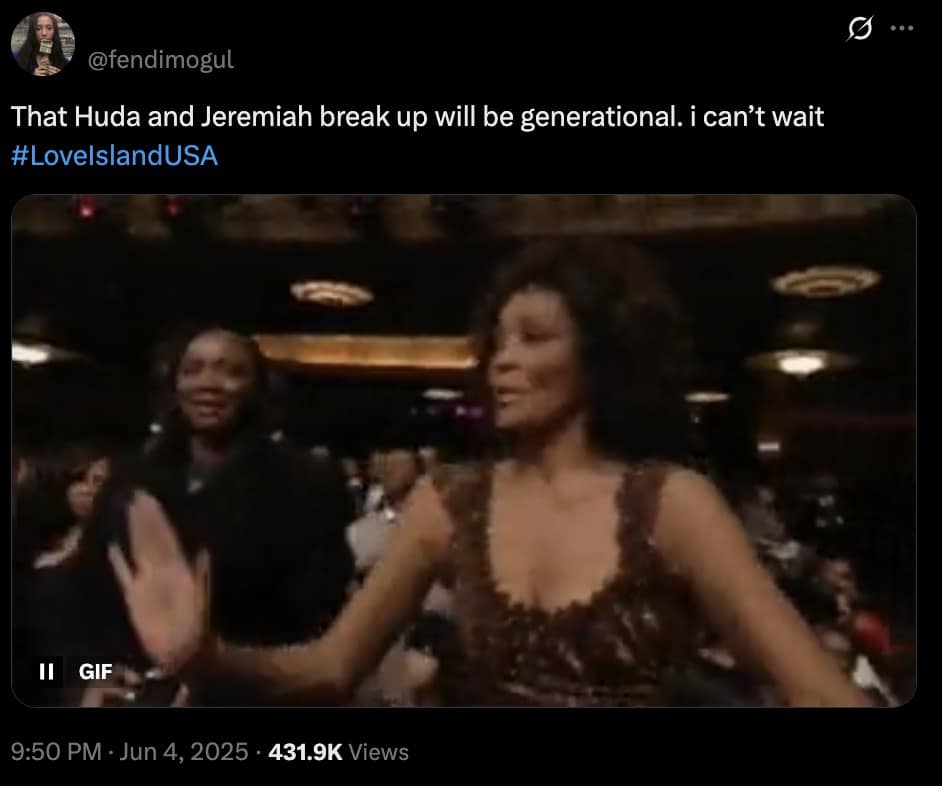The image size is (942, 786).
Task: Click the GIF badge label
Action: (96, 671)
